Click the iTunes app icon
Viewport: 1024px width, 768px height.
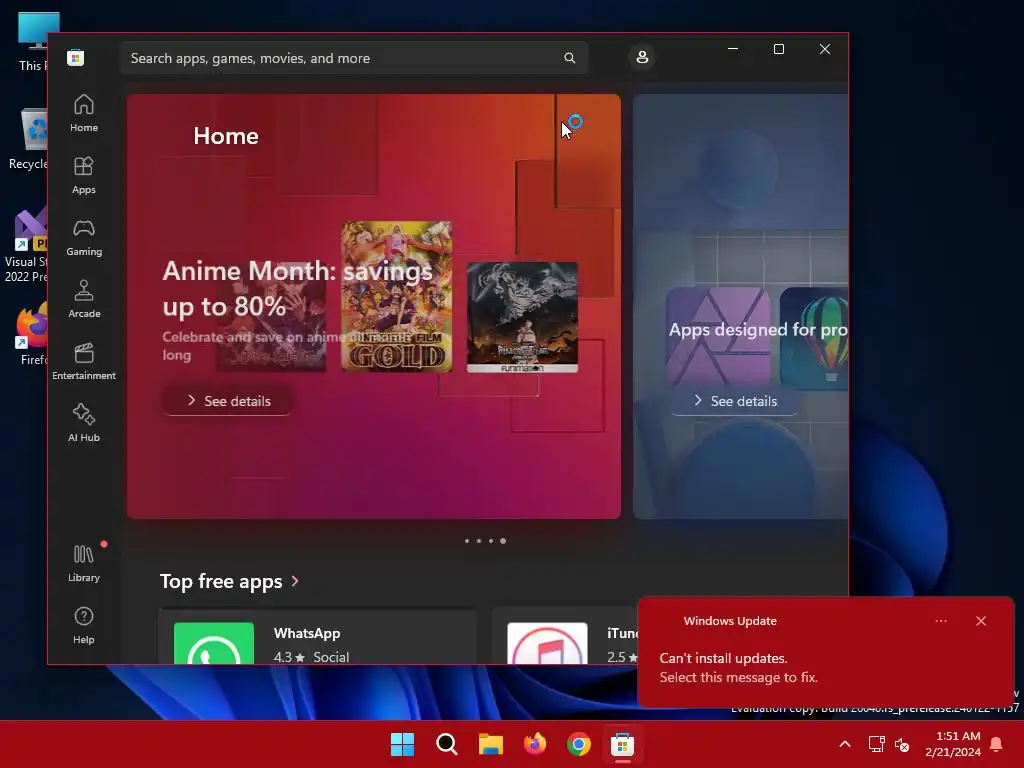(x=547, y=643)
